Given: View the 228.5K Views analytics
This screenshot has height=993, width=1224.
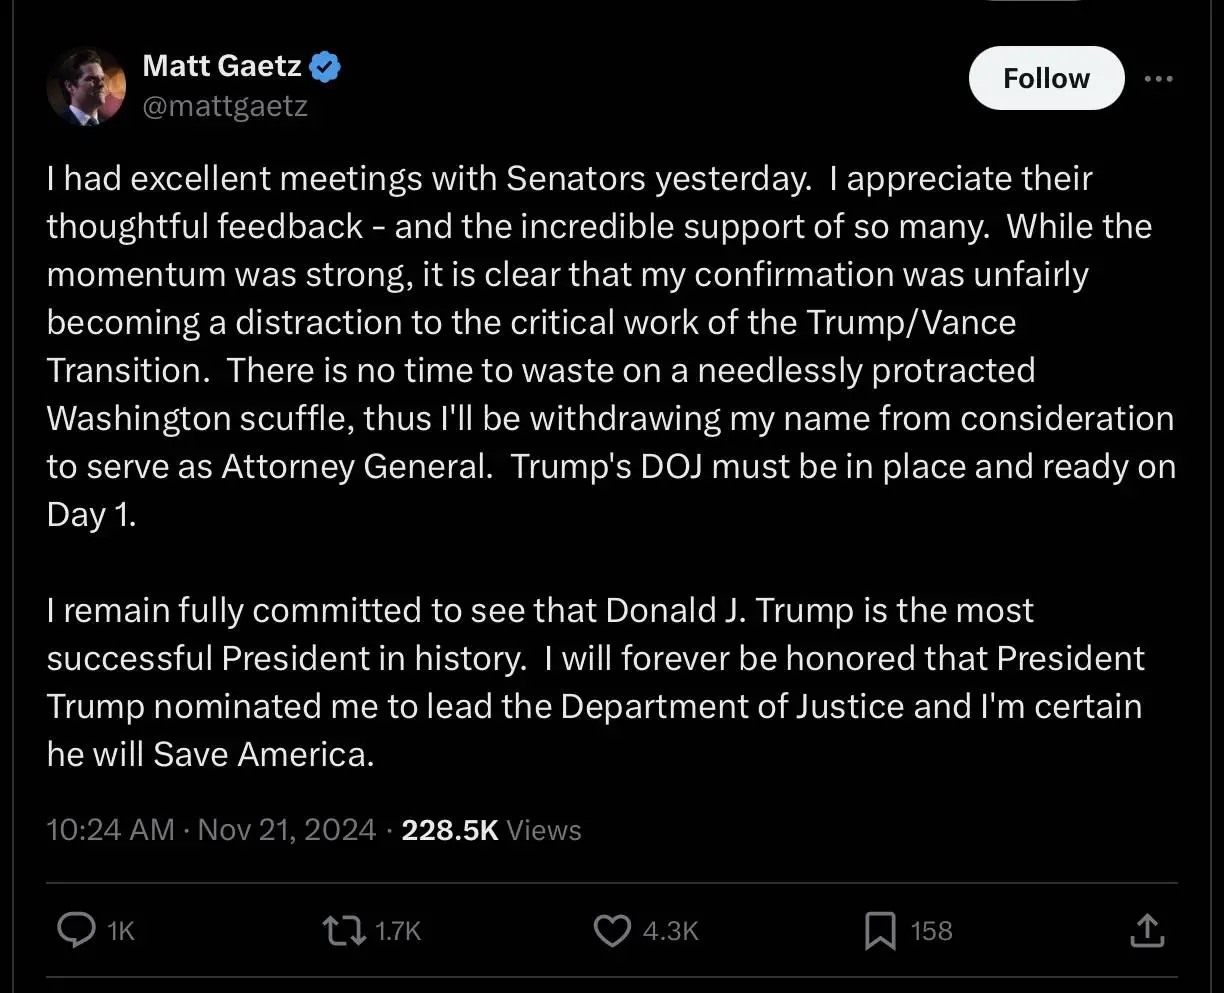Looking at the screenshot, I should 491,830.
